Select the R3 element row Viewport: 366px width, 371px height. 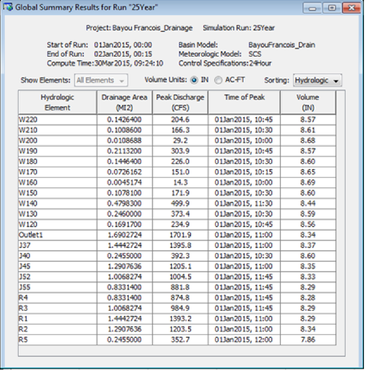[x=177, y=308]
